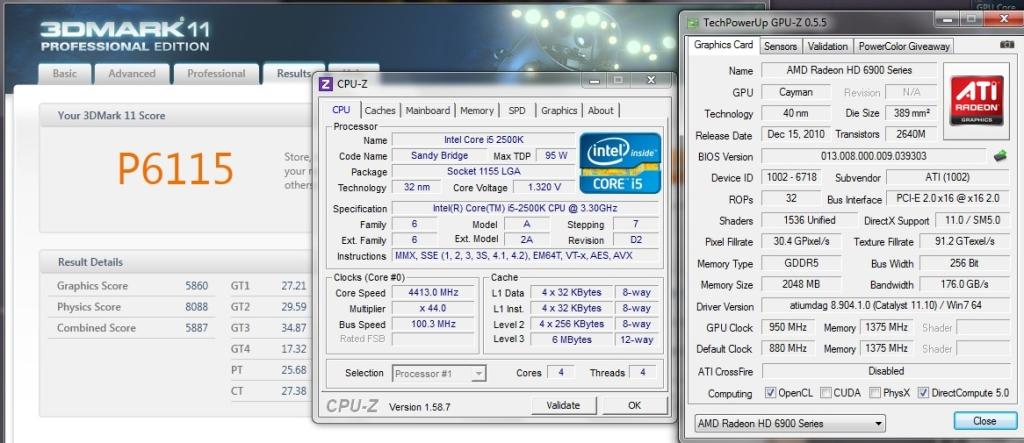Click the Code Name value Sandy Bridge

pyautogui.click(x=440, y=156)
